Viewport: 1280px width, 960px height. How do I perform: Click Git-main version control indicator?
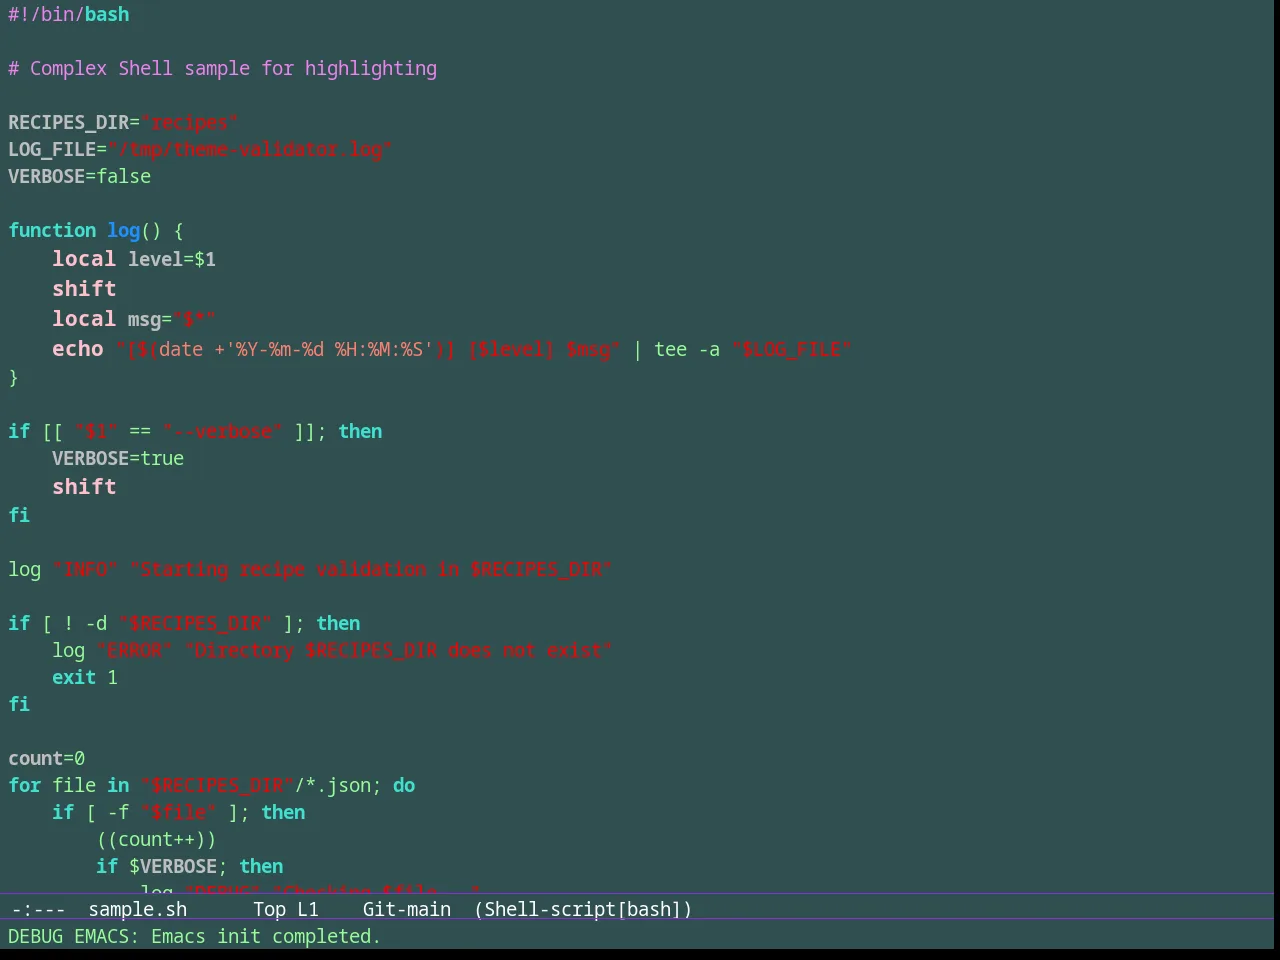(x=406, y=909)
